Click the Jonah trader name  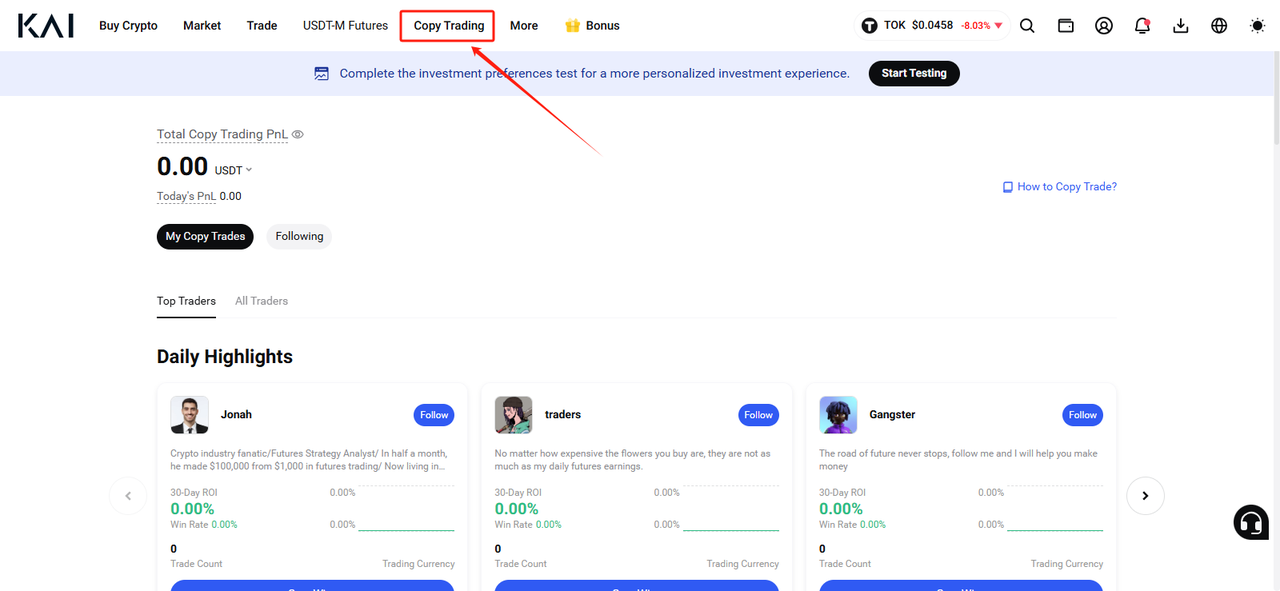(236, 415)
